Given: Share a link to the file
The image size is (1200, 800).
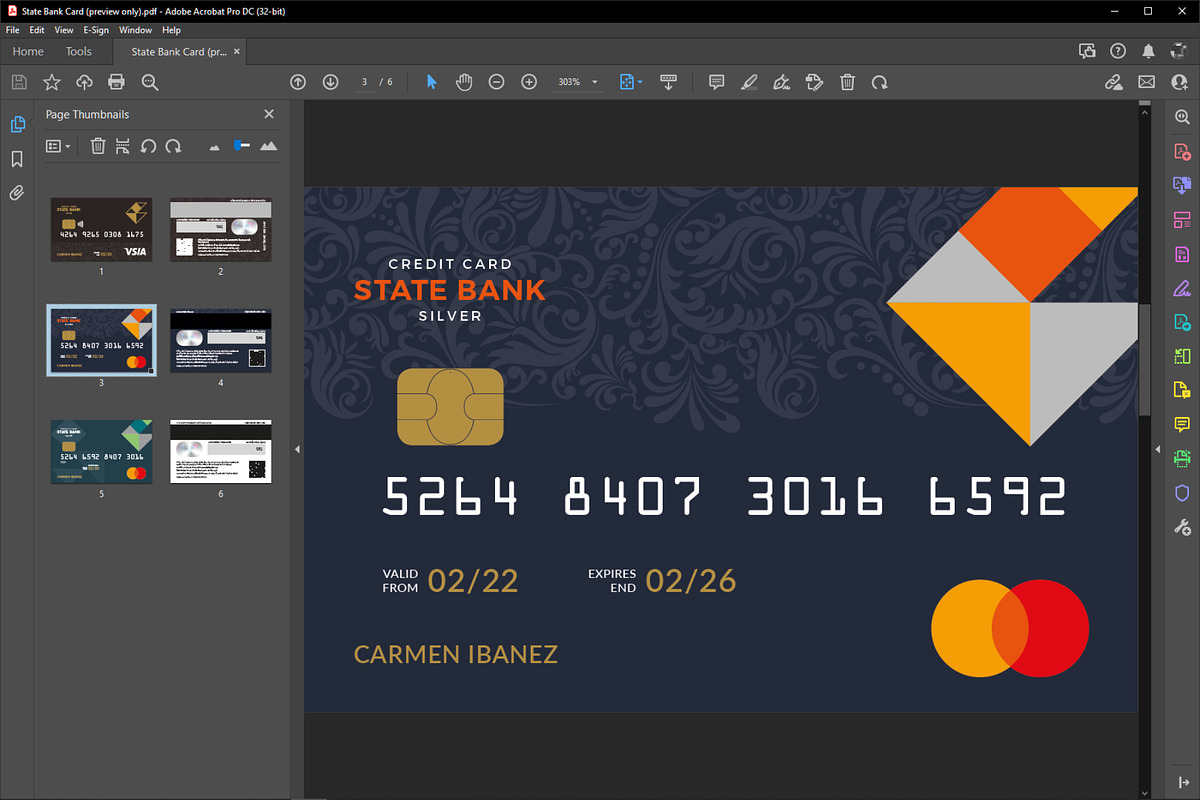Looking at the screenshot, I should 1114,82.
